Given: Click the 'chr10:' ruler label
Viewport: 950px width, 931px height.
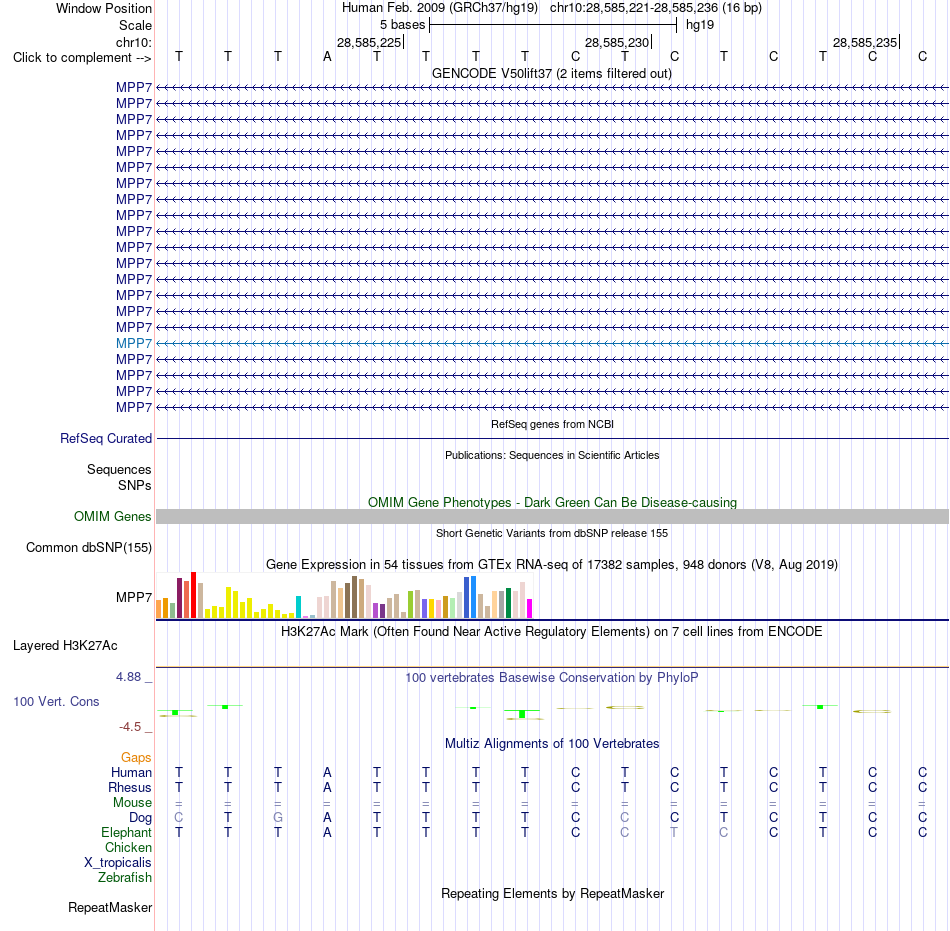Looking at the screenshot, I should click(134, 42).
